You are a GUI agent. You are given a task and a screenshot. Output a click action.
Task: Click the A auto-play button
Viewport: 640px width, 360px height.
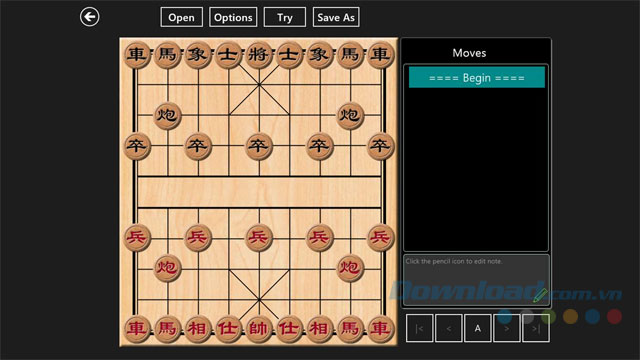478,328
